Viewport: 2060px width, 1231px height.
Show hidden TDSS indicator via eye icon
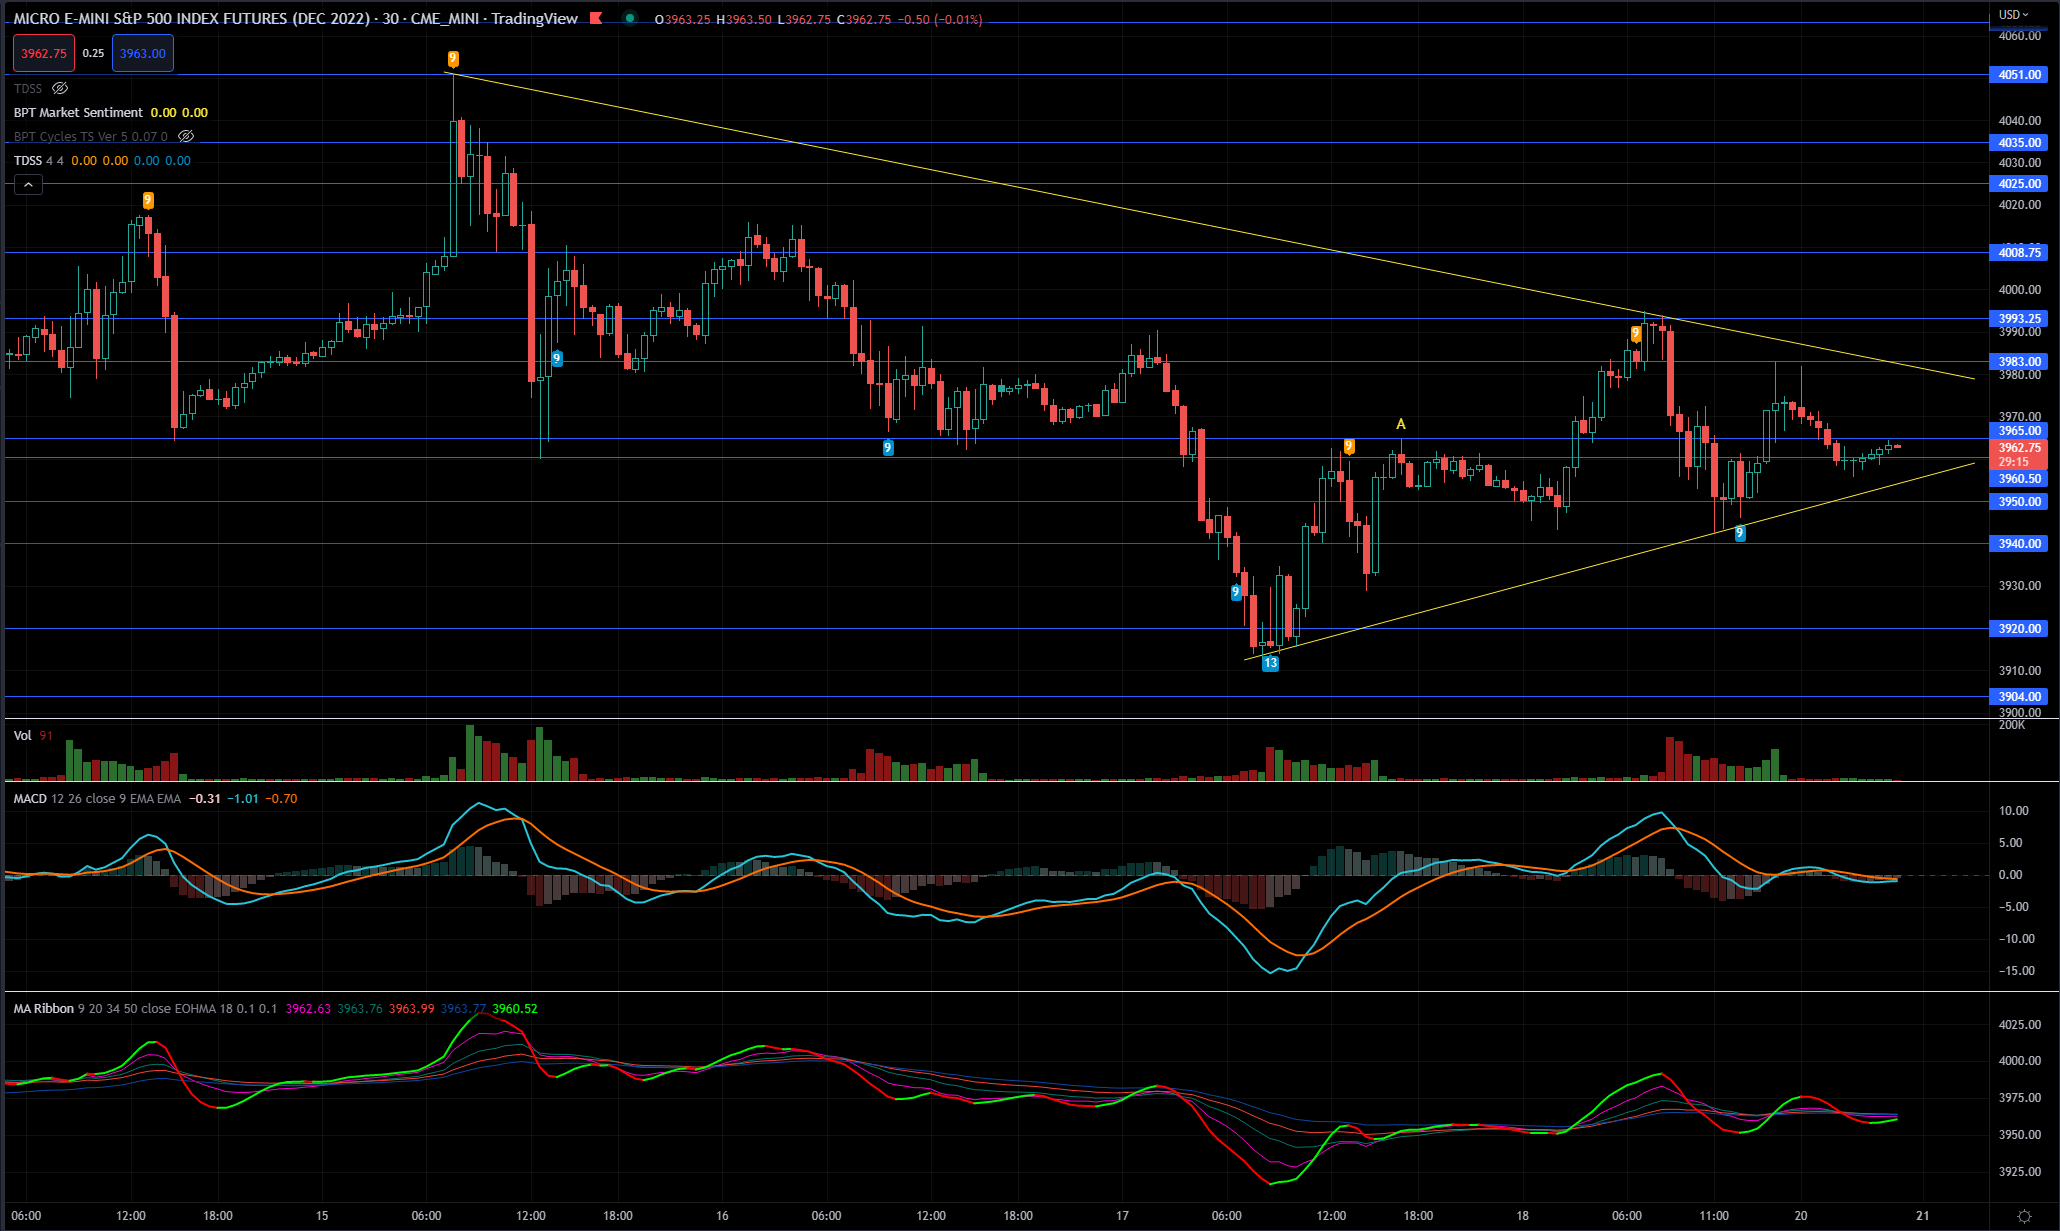click(x=60, y=89)
